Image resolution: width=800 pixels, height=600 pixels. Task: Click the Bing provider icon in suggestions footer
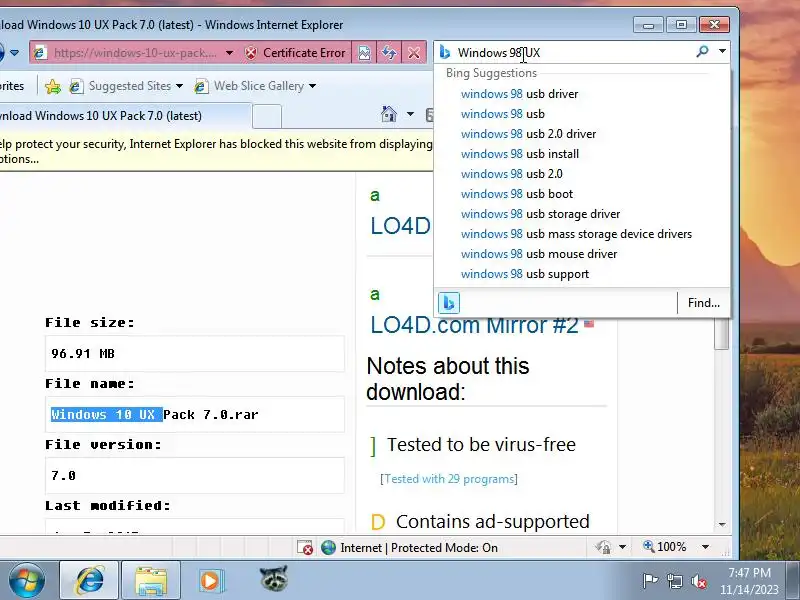pos(449,303)
